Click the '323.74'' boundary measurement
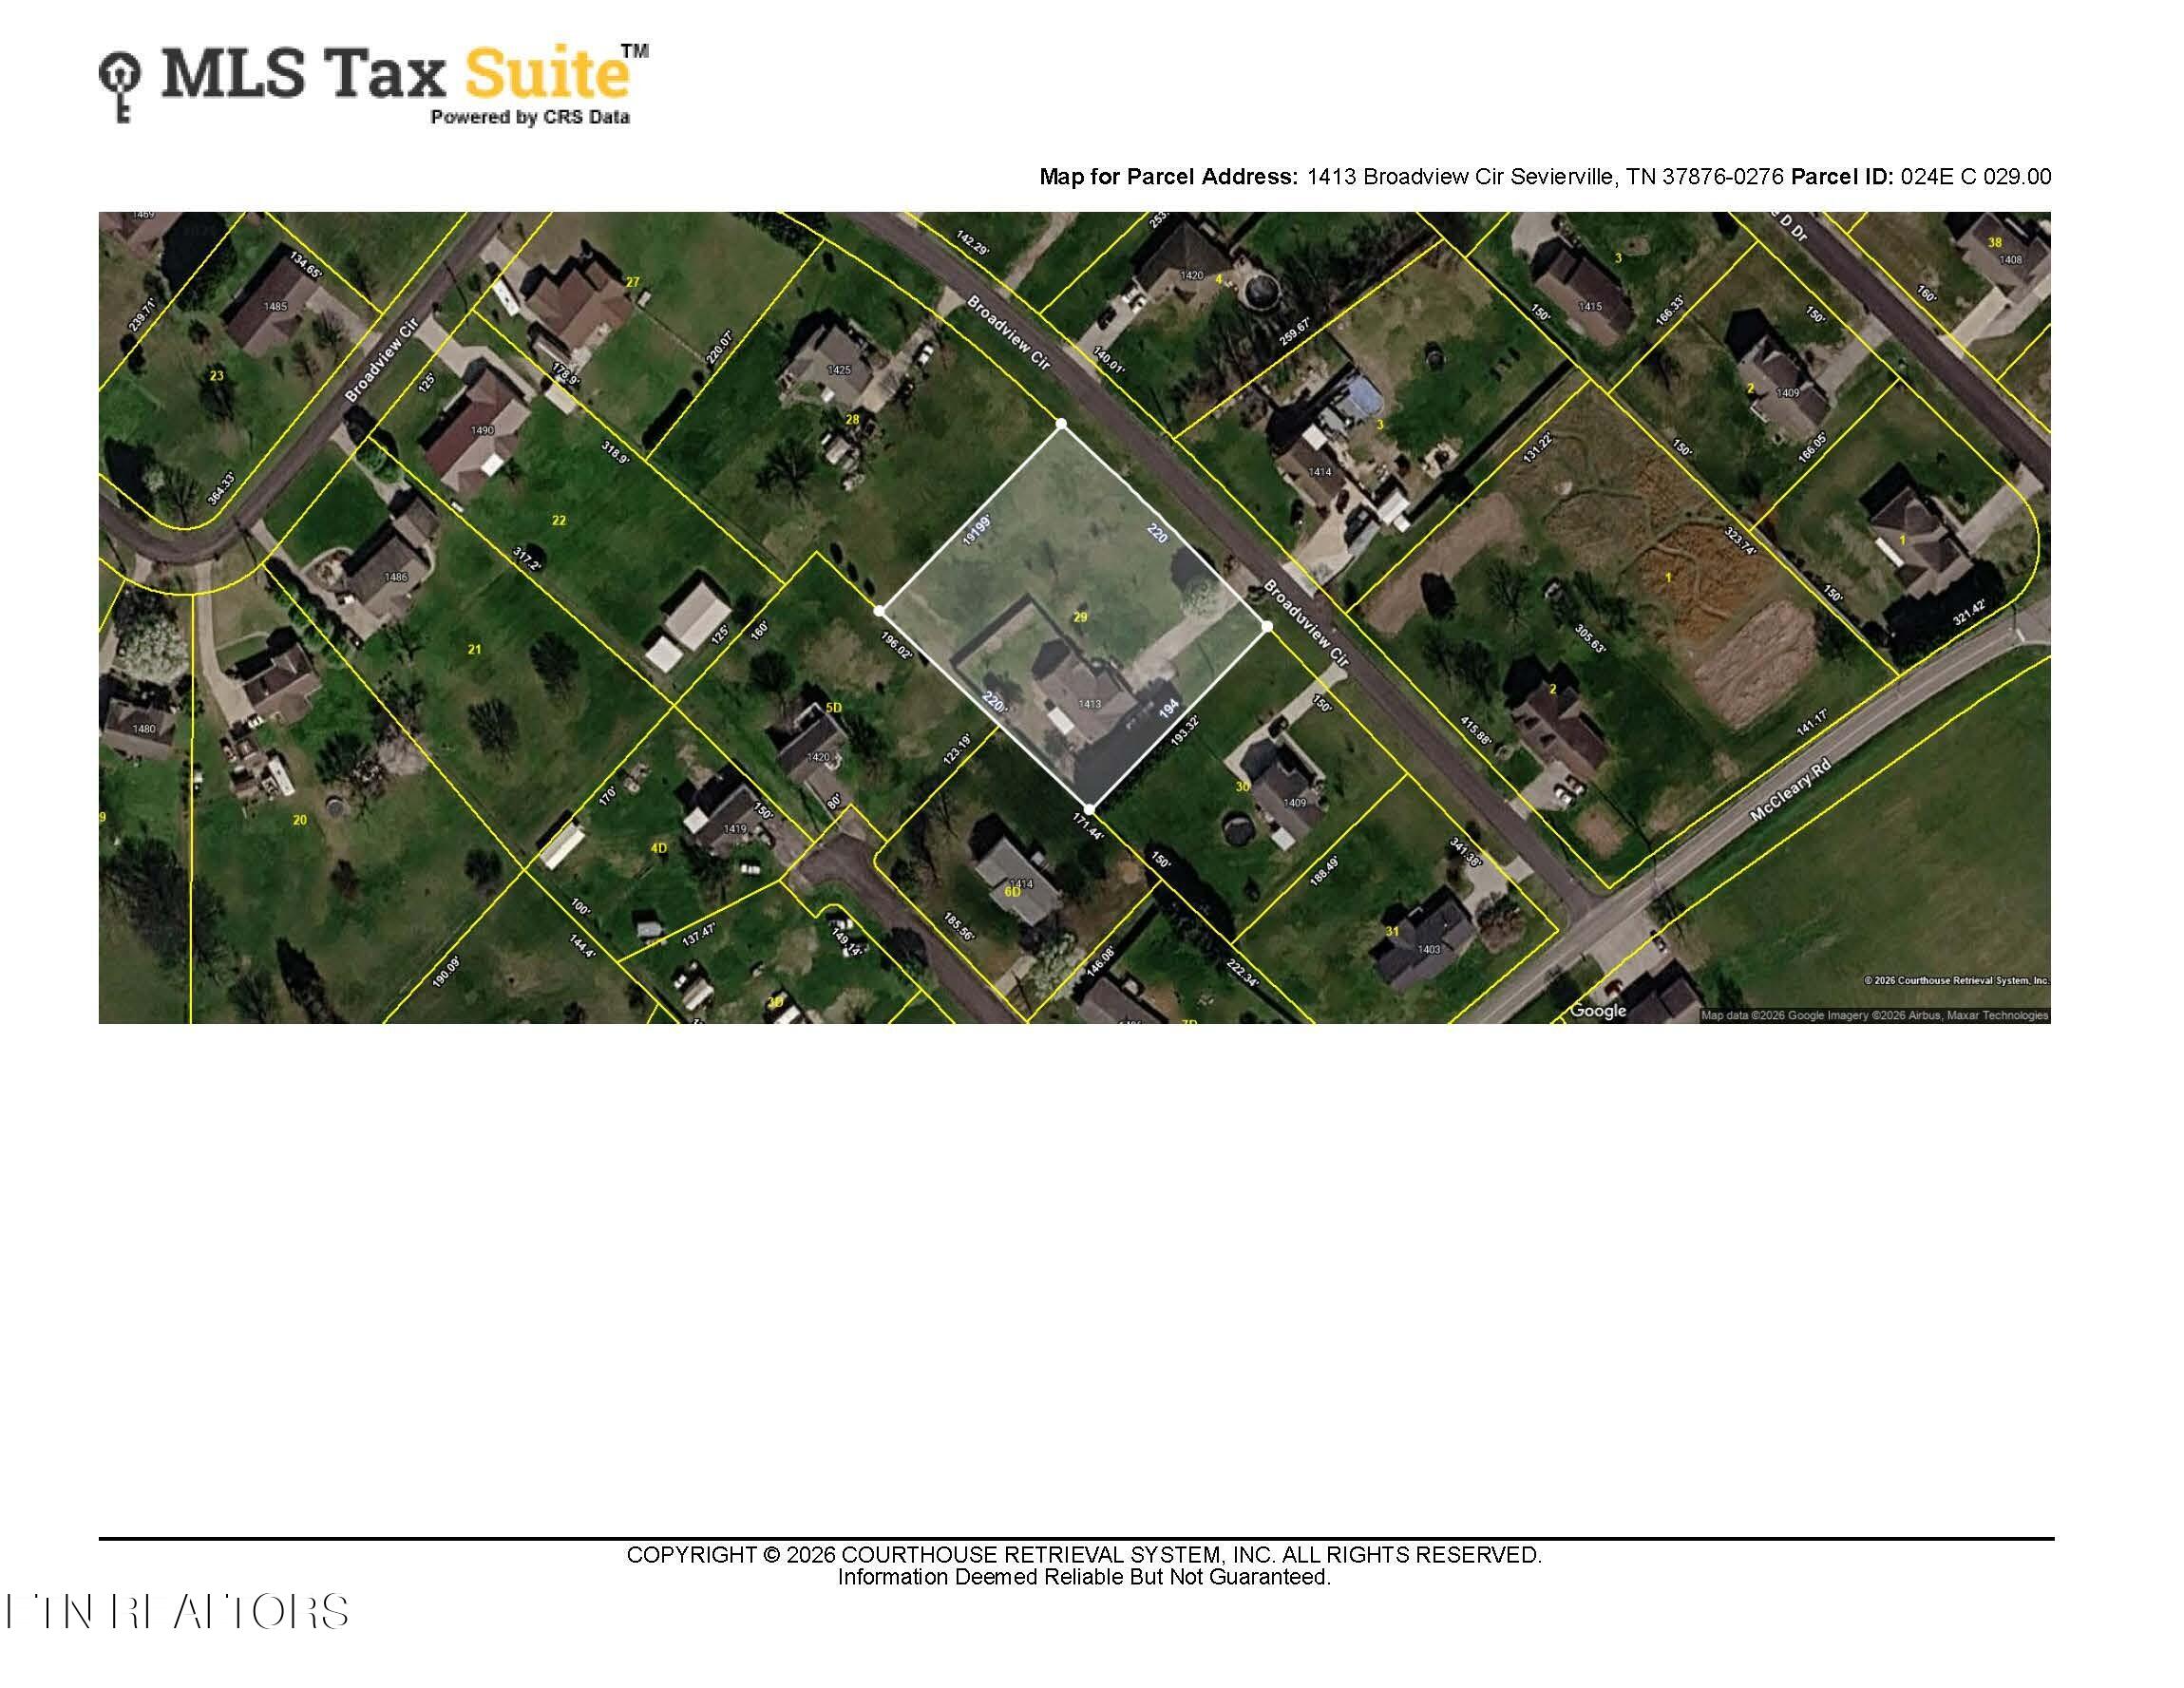This screenshot has width=2184, height=1688. [1741, 541]
